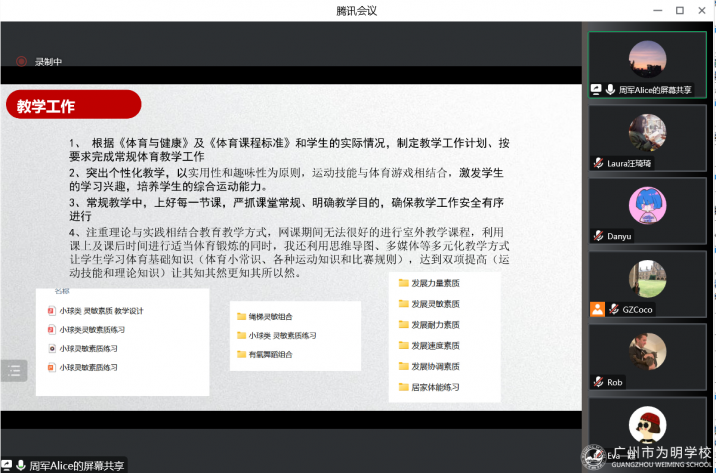Screen dimensions: 716x473
Task: Click the screen share icon on Alice's tile
Action: [596, 89]
